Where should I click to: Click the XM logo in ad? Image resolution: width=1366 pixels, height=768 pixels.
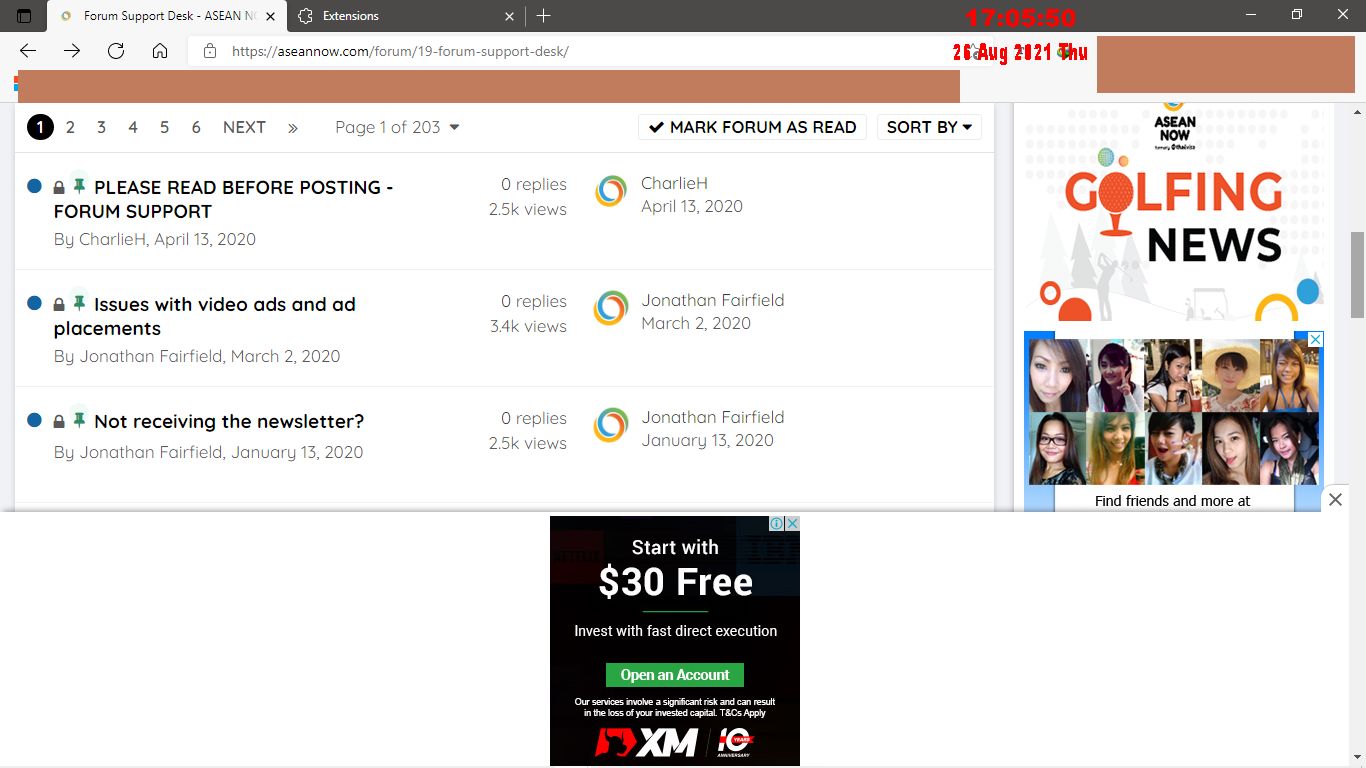click(646, 742)
